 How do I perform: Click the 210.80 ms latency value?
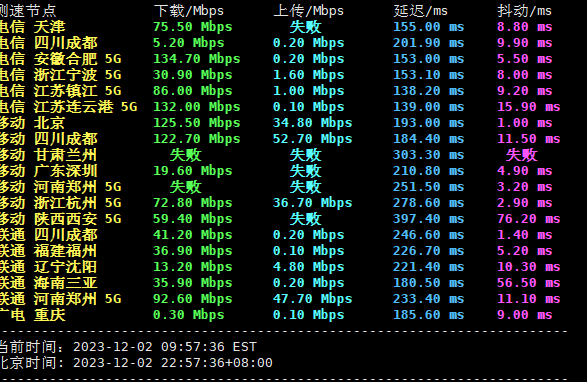pyautogui.click(x=429, y=171)
